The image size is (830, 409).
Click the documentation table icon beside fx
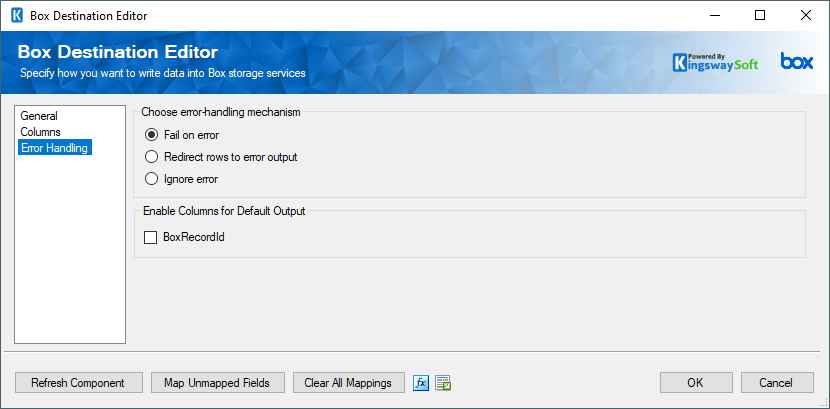click(x=443, y=383)
